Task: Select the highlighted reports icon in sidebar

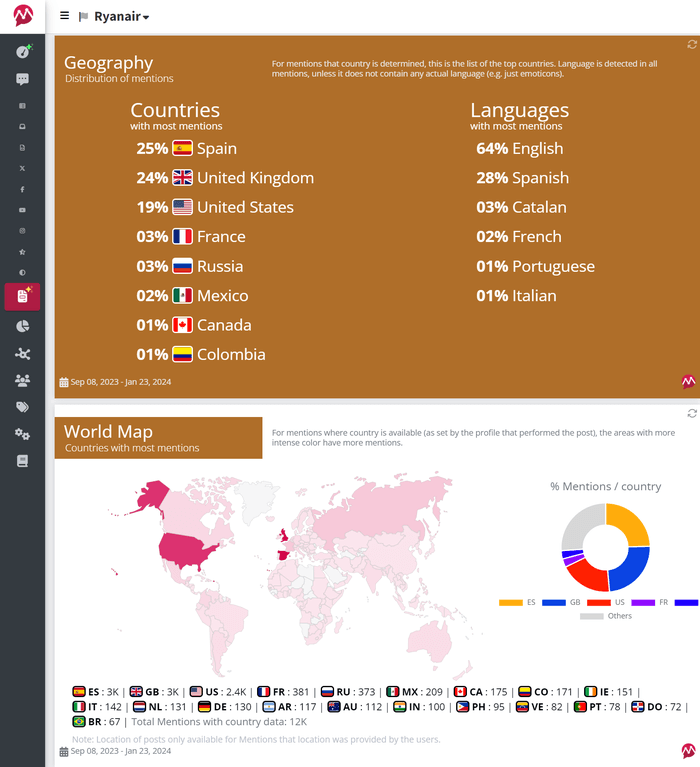Action: (23, 296)
